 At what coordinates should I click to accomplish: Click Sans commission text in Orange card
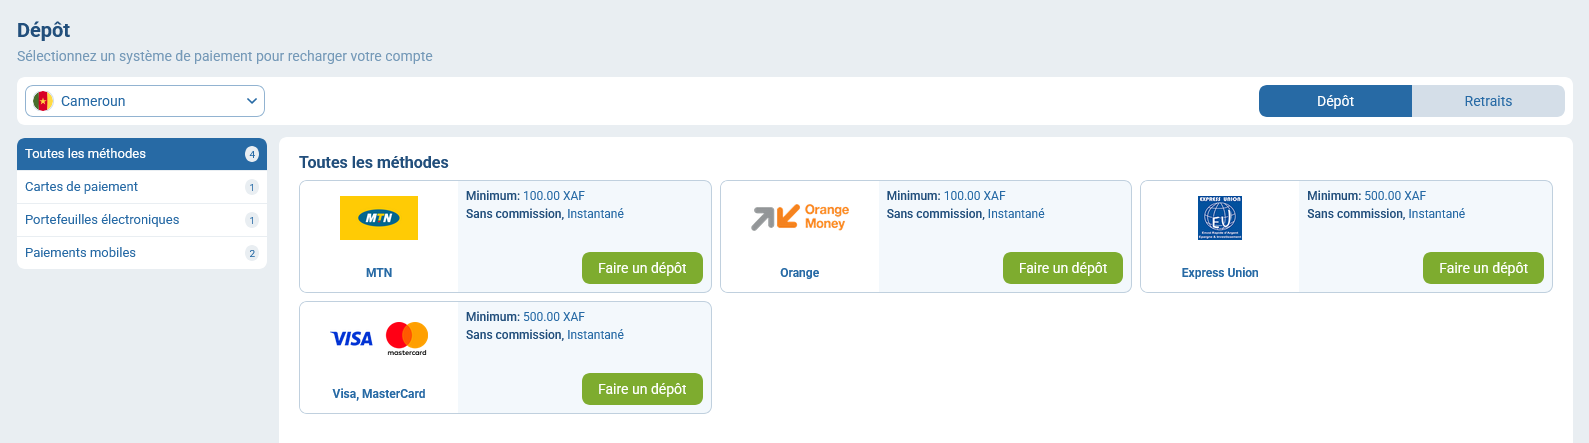[x=935, y=214]
